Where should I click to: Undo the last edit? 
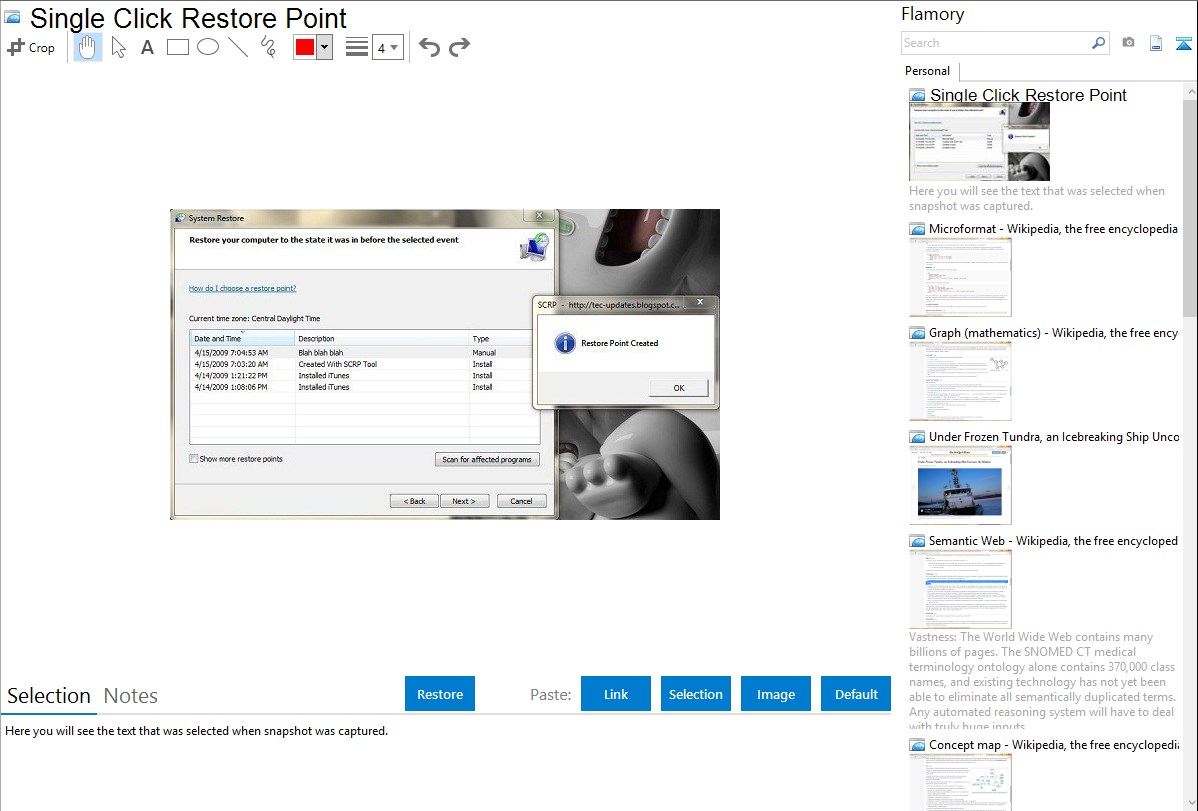point(429,47)
